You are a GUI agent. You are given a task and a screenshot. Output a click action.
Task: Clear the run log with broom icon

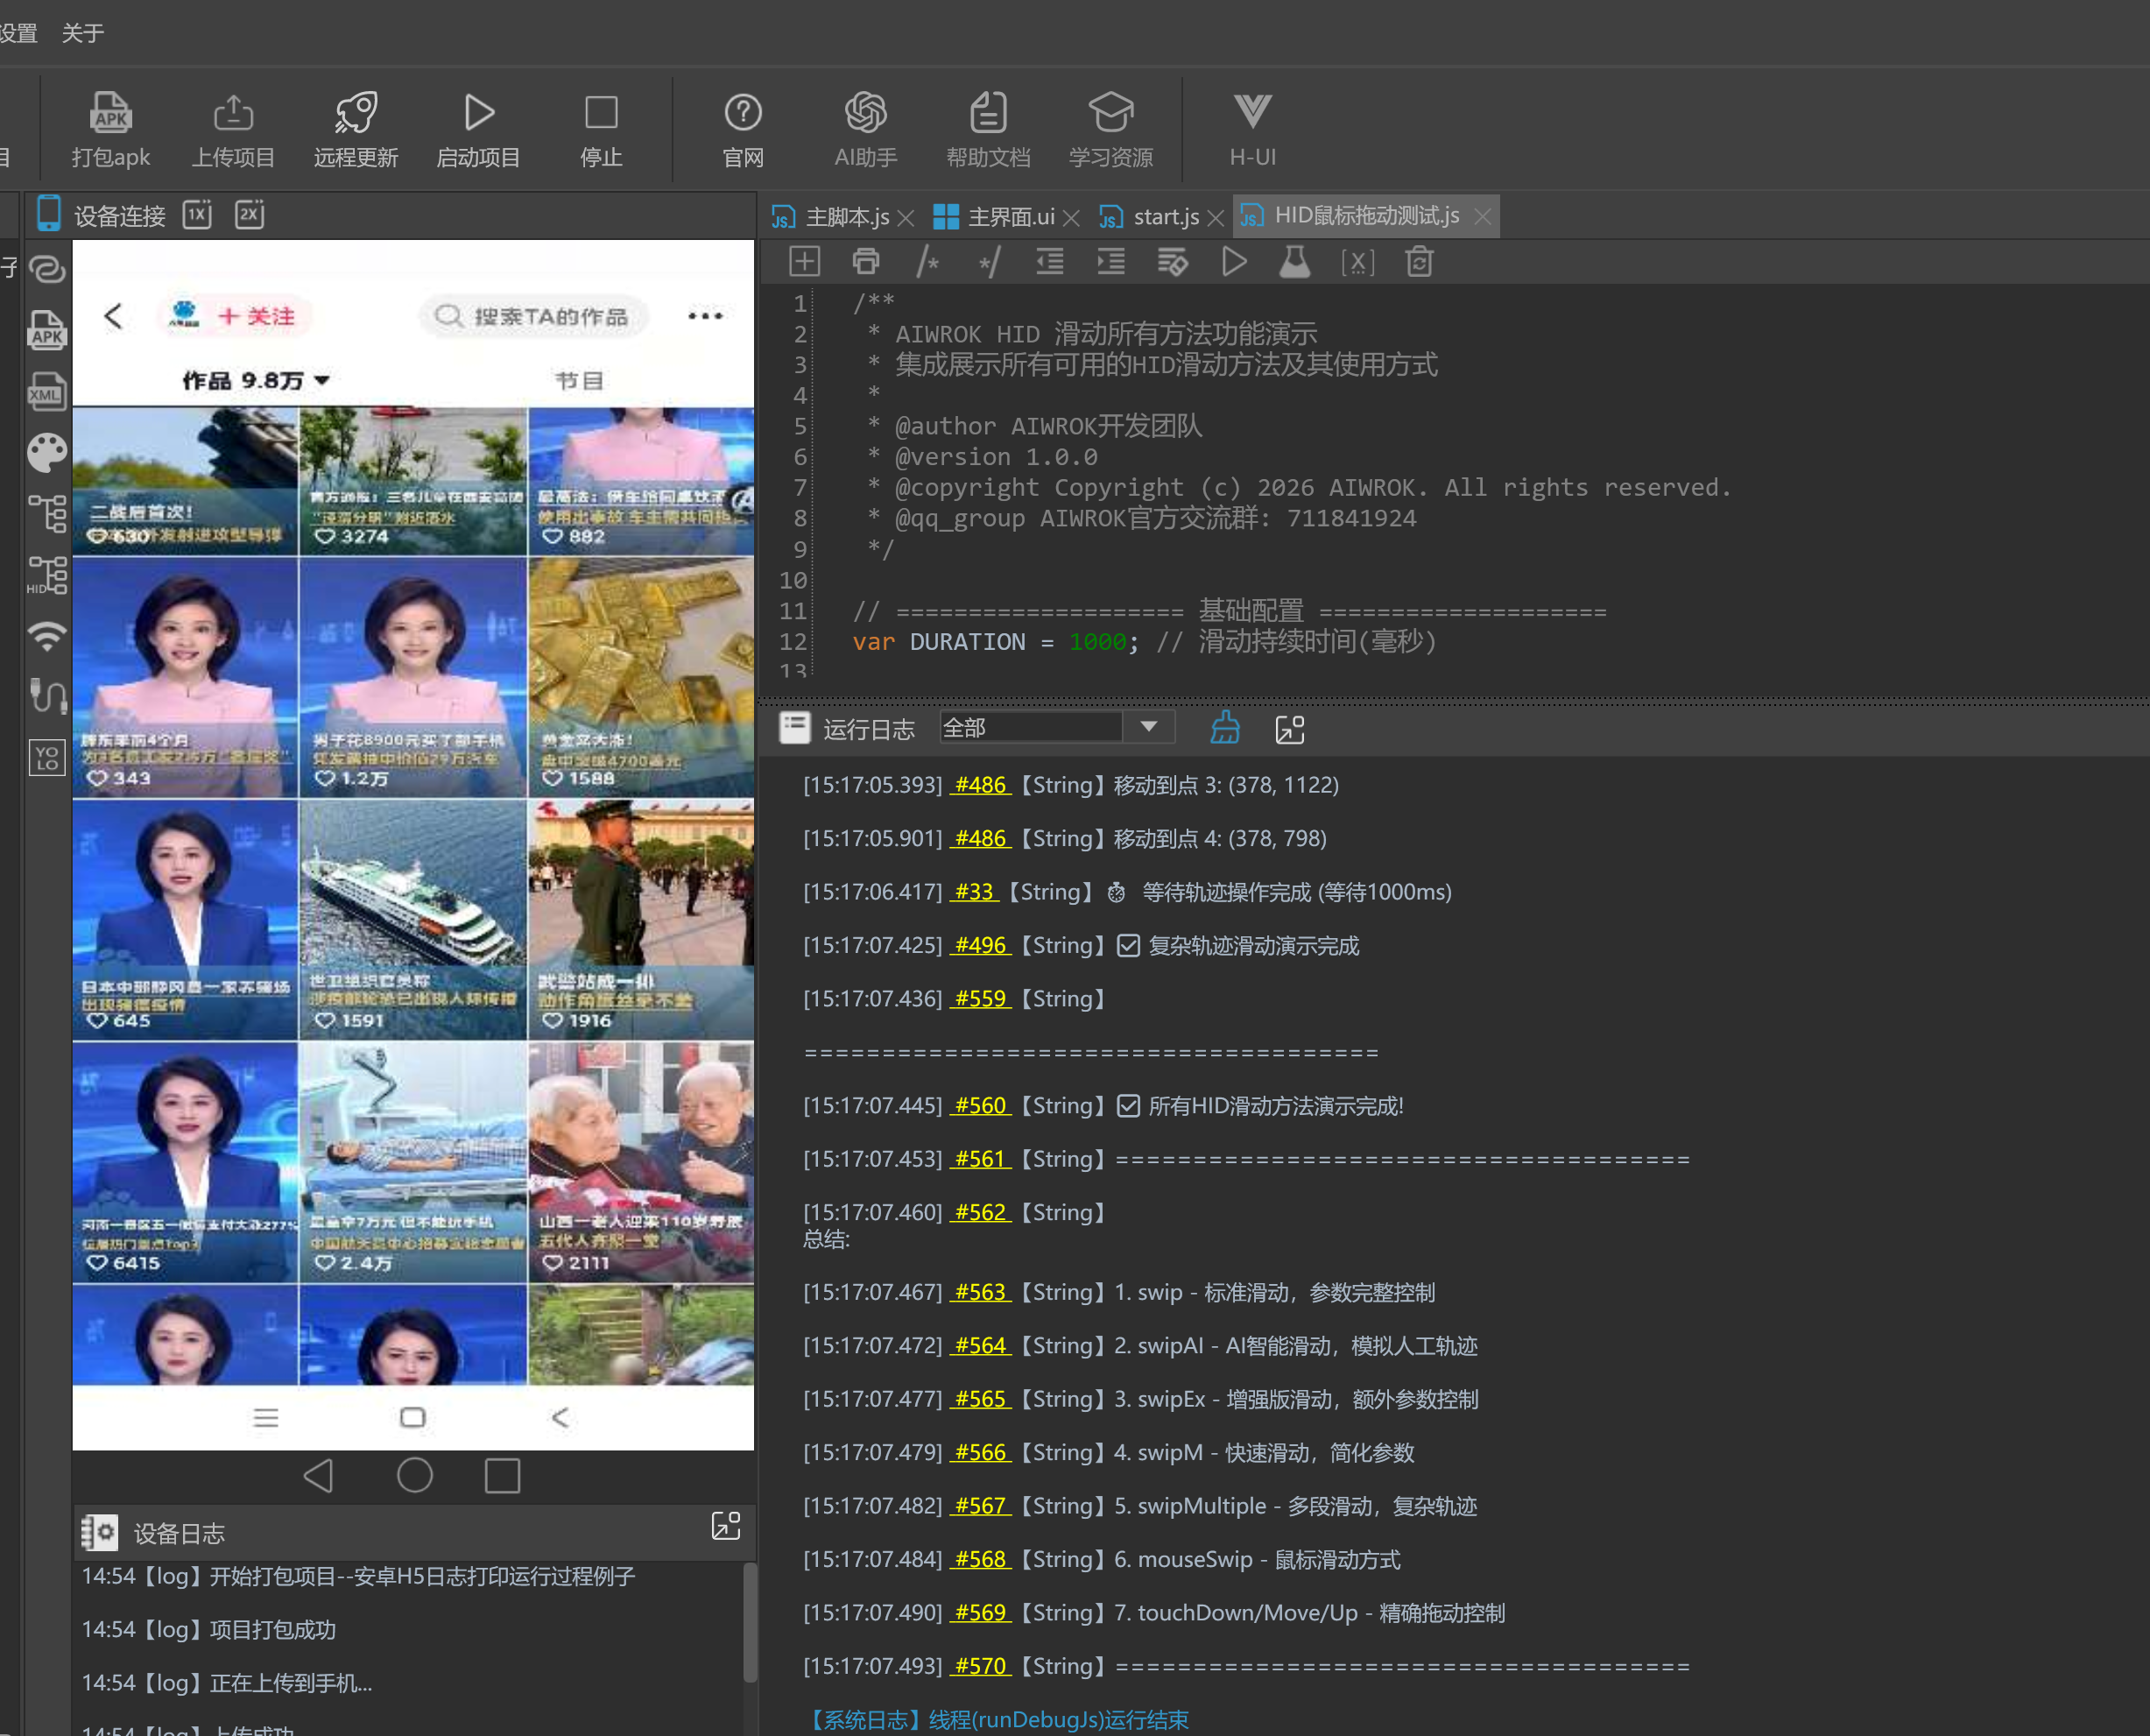coord(1225,728)
